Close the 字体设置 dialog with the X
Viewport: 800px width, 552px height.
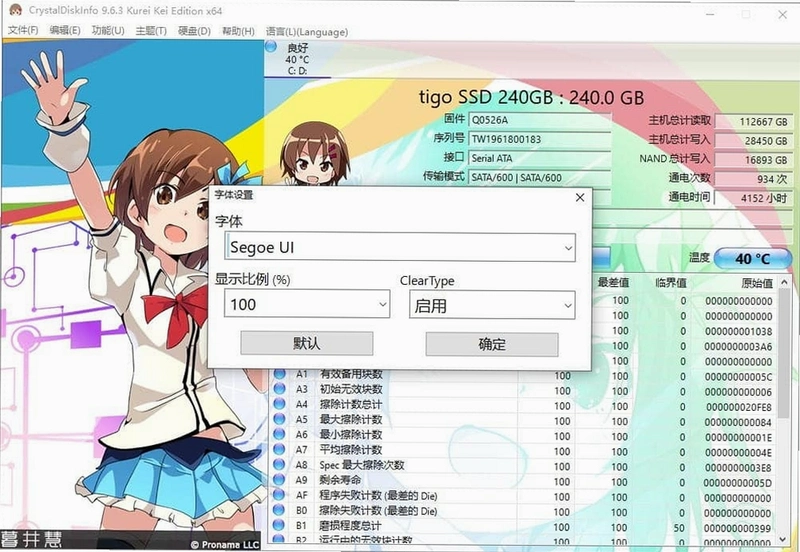point(580,197)
